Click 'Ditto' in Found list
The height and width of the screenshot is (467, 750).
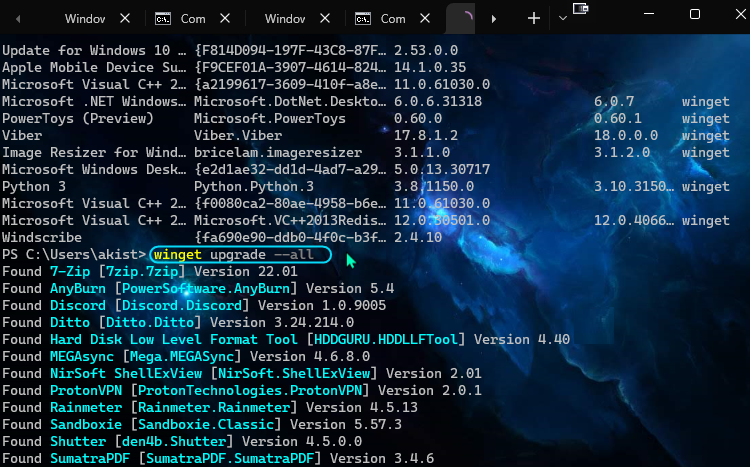click(70, 322)
